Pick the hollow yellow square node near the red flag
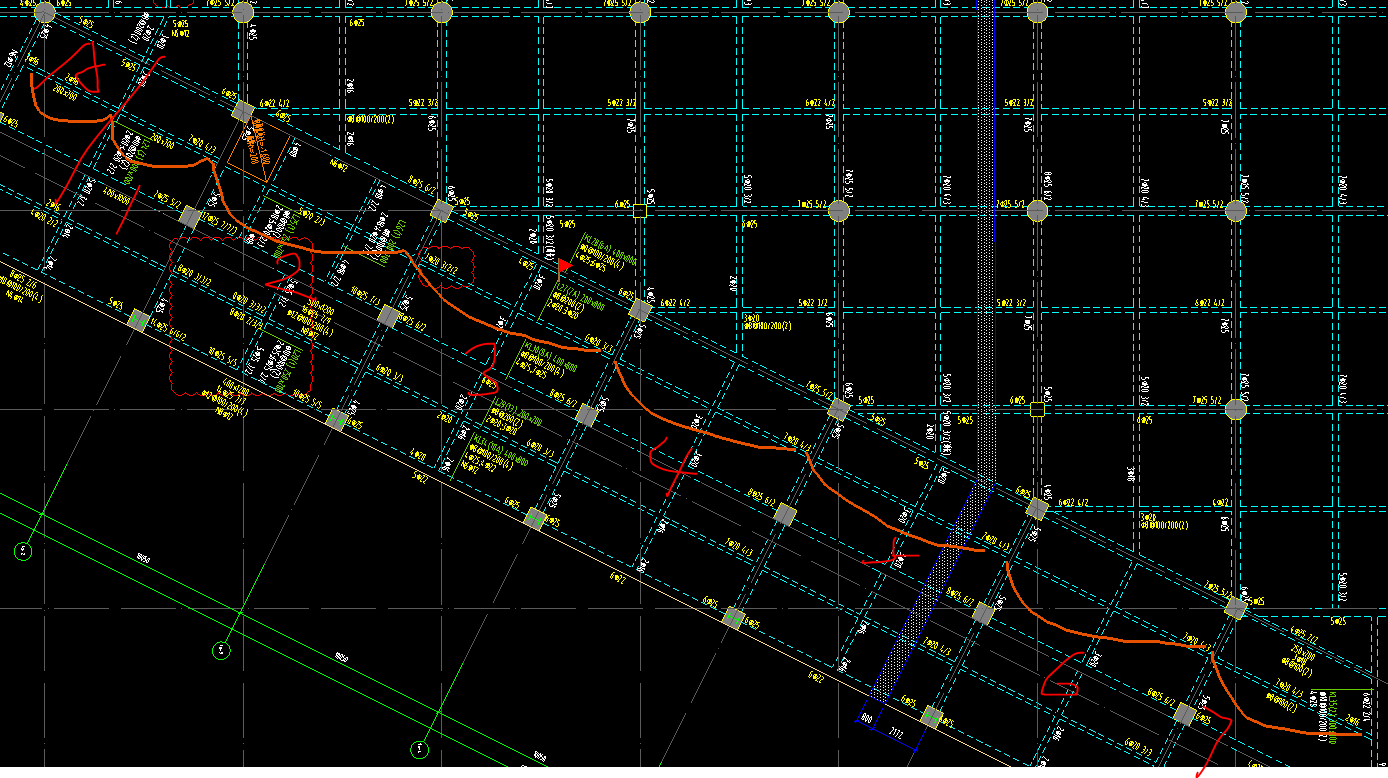This screenshot has width=1388, height=778. 640,210
